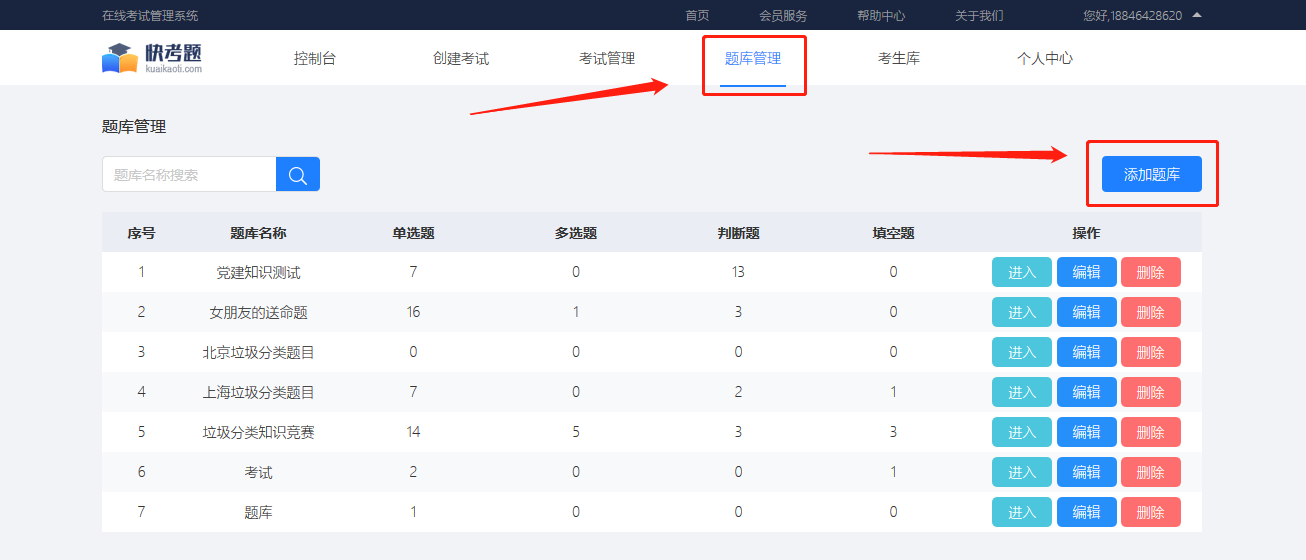1306x560 pixels.
Task: Open the 帮助中心 link
Action: [881, 15]
